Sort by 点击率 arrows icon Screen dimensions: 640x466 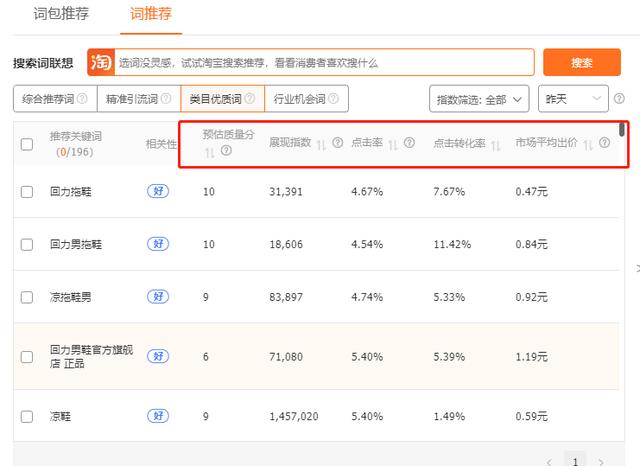393,144
